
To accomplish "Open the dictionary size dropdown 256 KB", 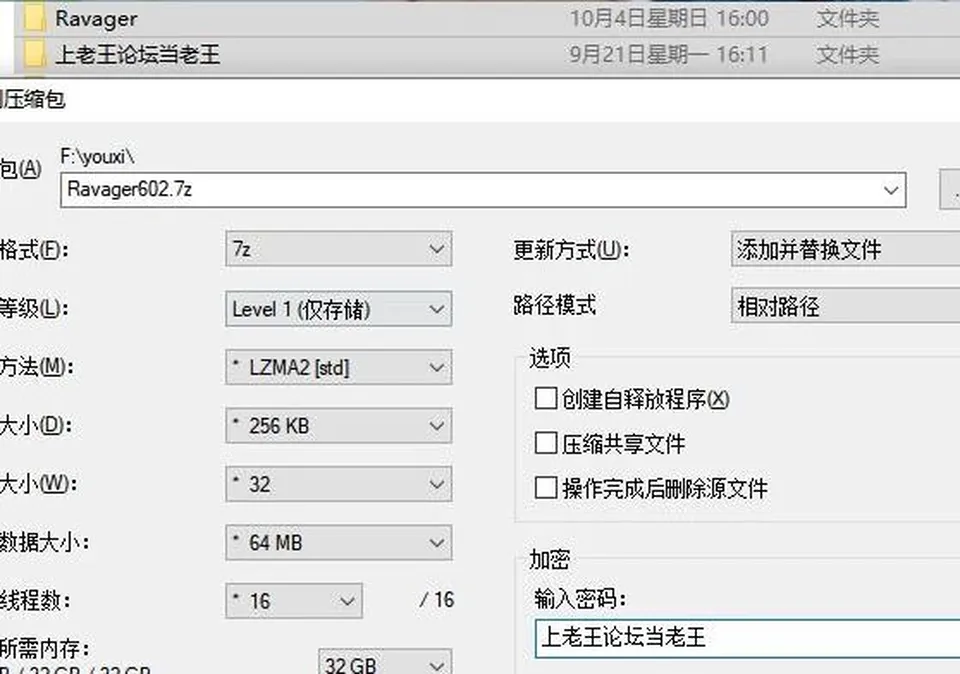I will point(339,425).
